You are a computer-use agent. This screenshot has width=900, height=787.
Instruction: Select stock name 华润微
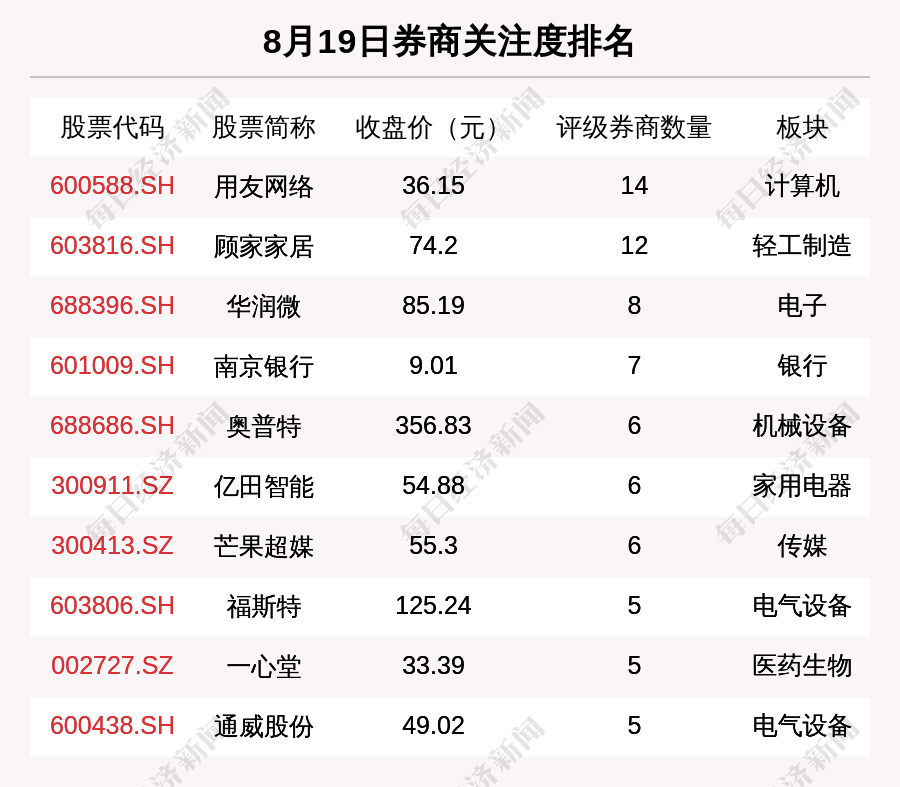coord(263,307)
